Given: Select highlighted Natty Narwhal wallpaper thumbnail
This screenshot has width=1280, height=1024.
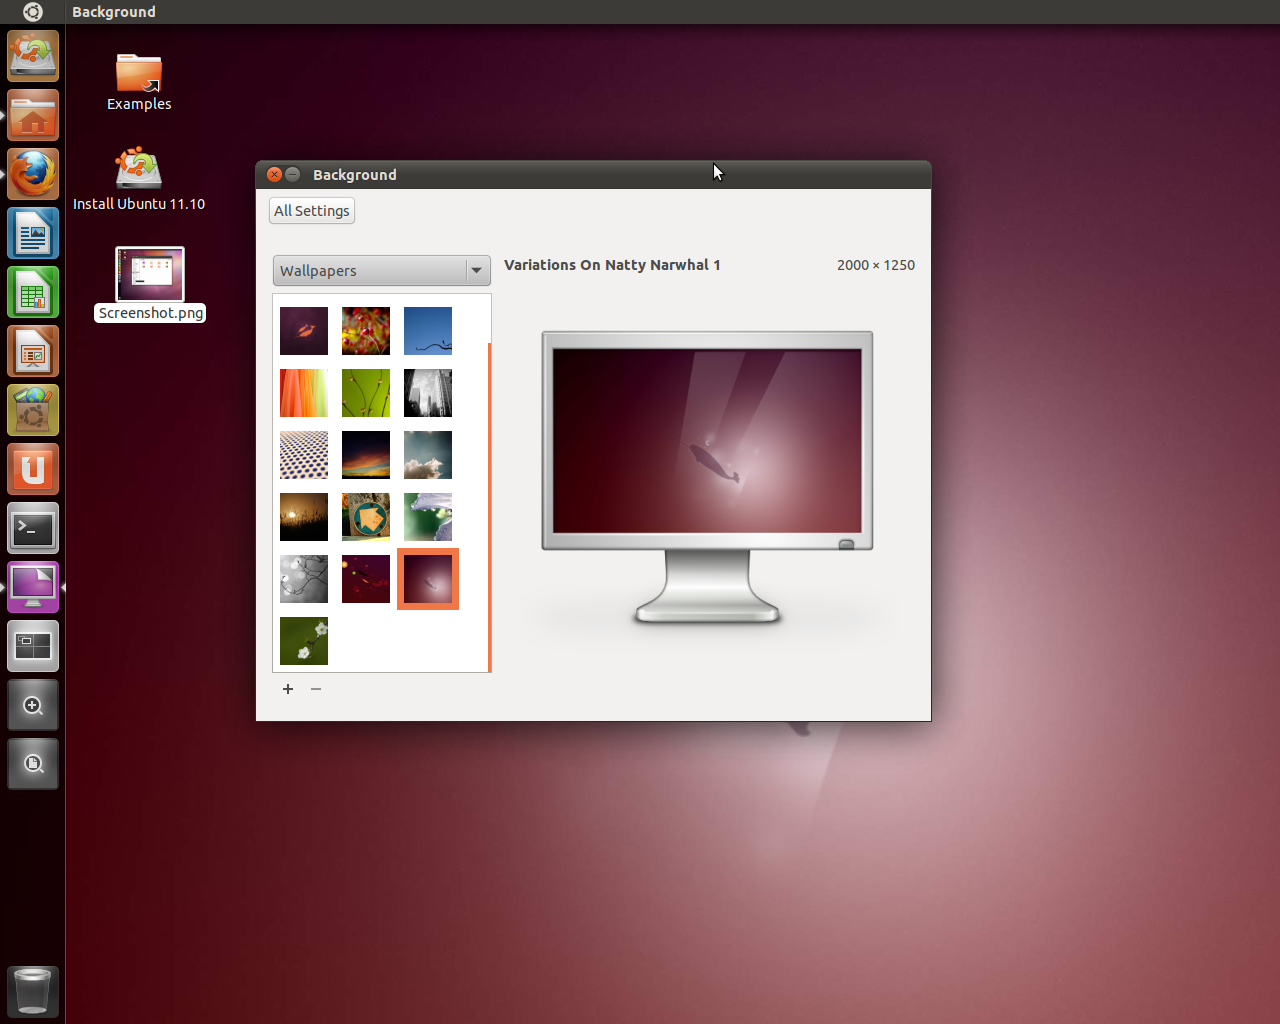Looking at the screenshot, I should (x=428, y=579).
